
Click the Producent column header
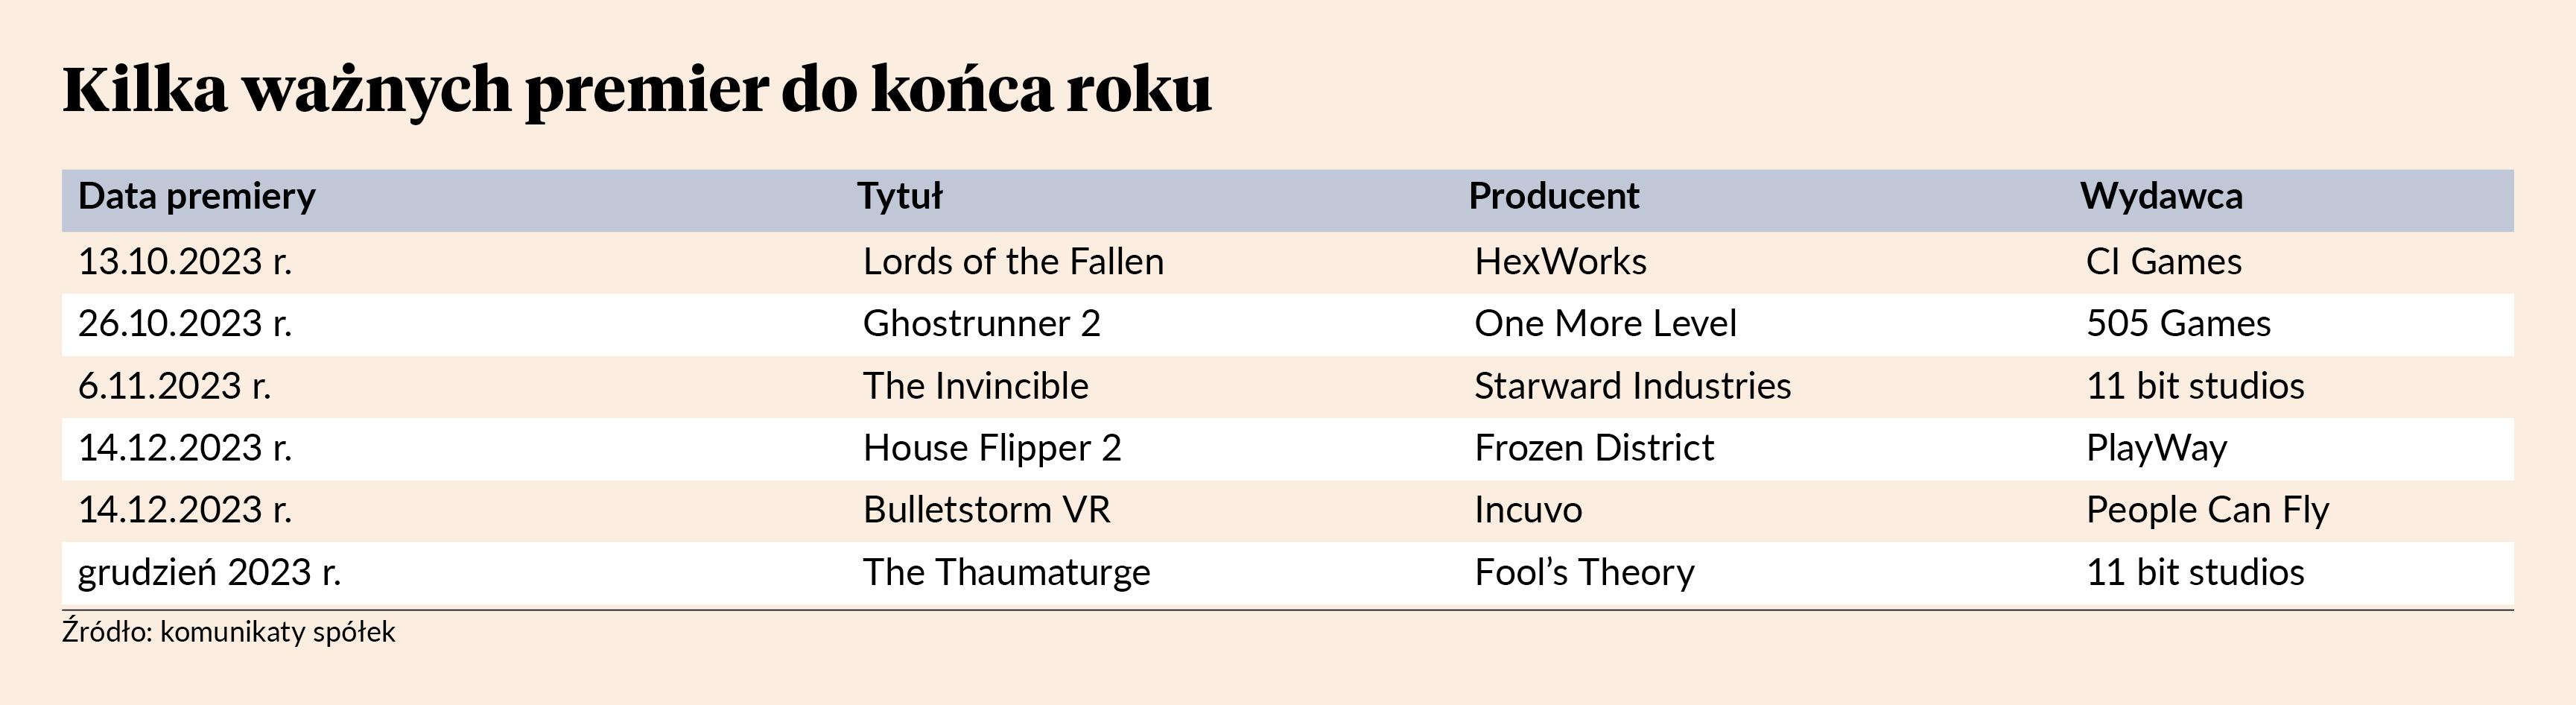click(1554, 196)
